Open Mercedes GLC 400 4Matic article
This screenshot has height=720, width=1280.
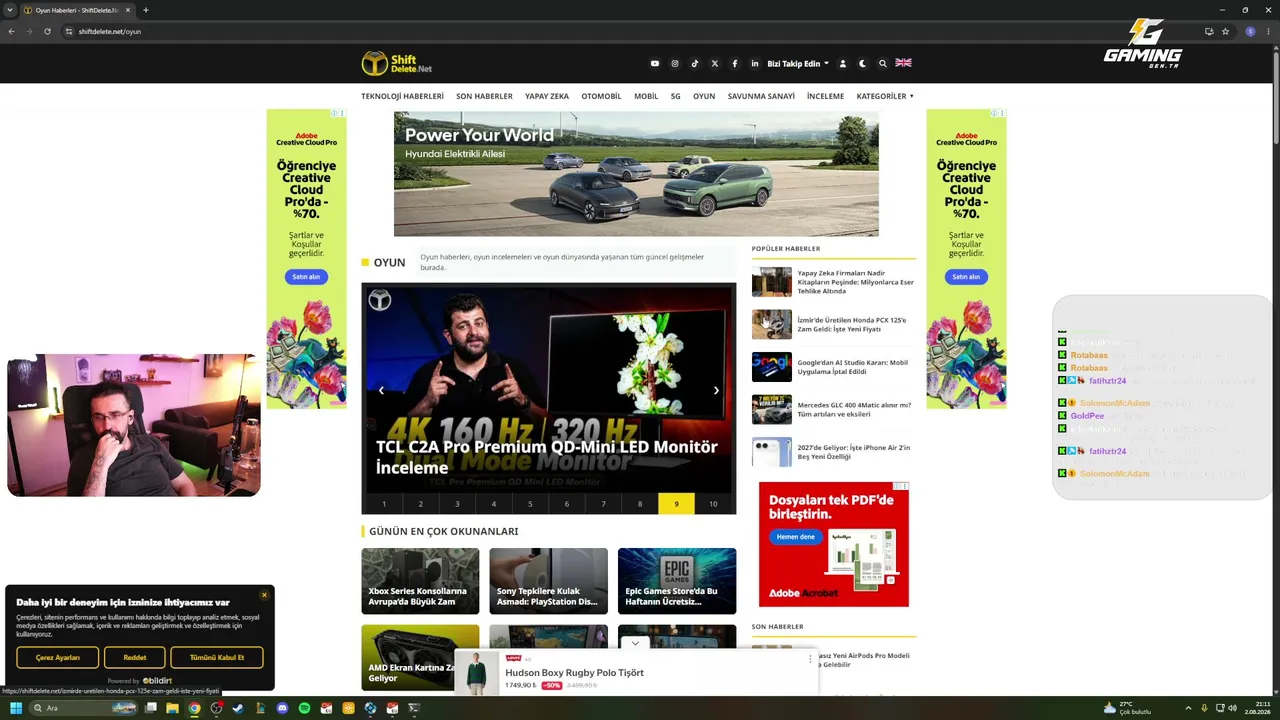pyautogui.click(x=854, y=410)
